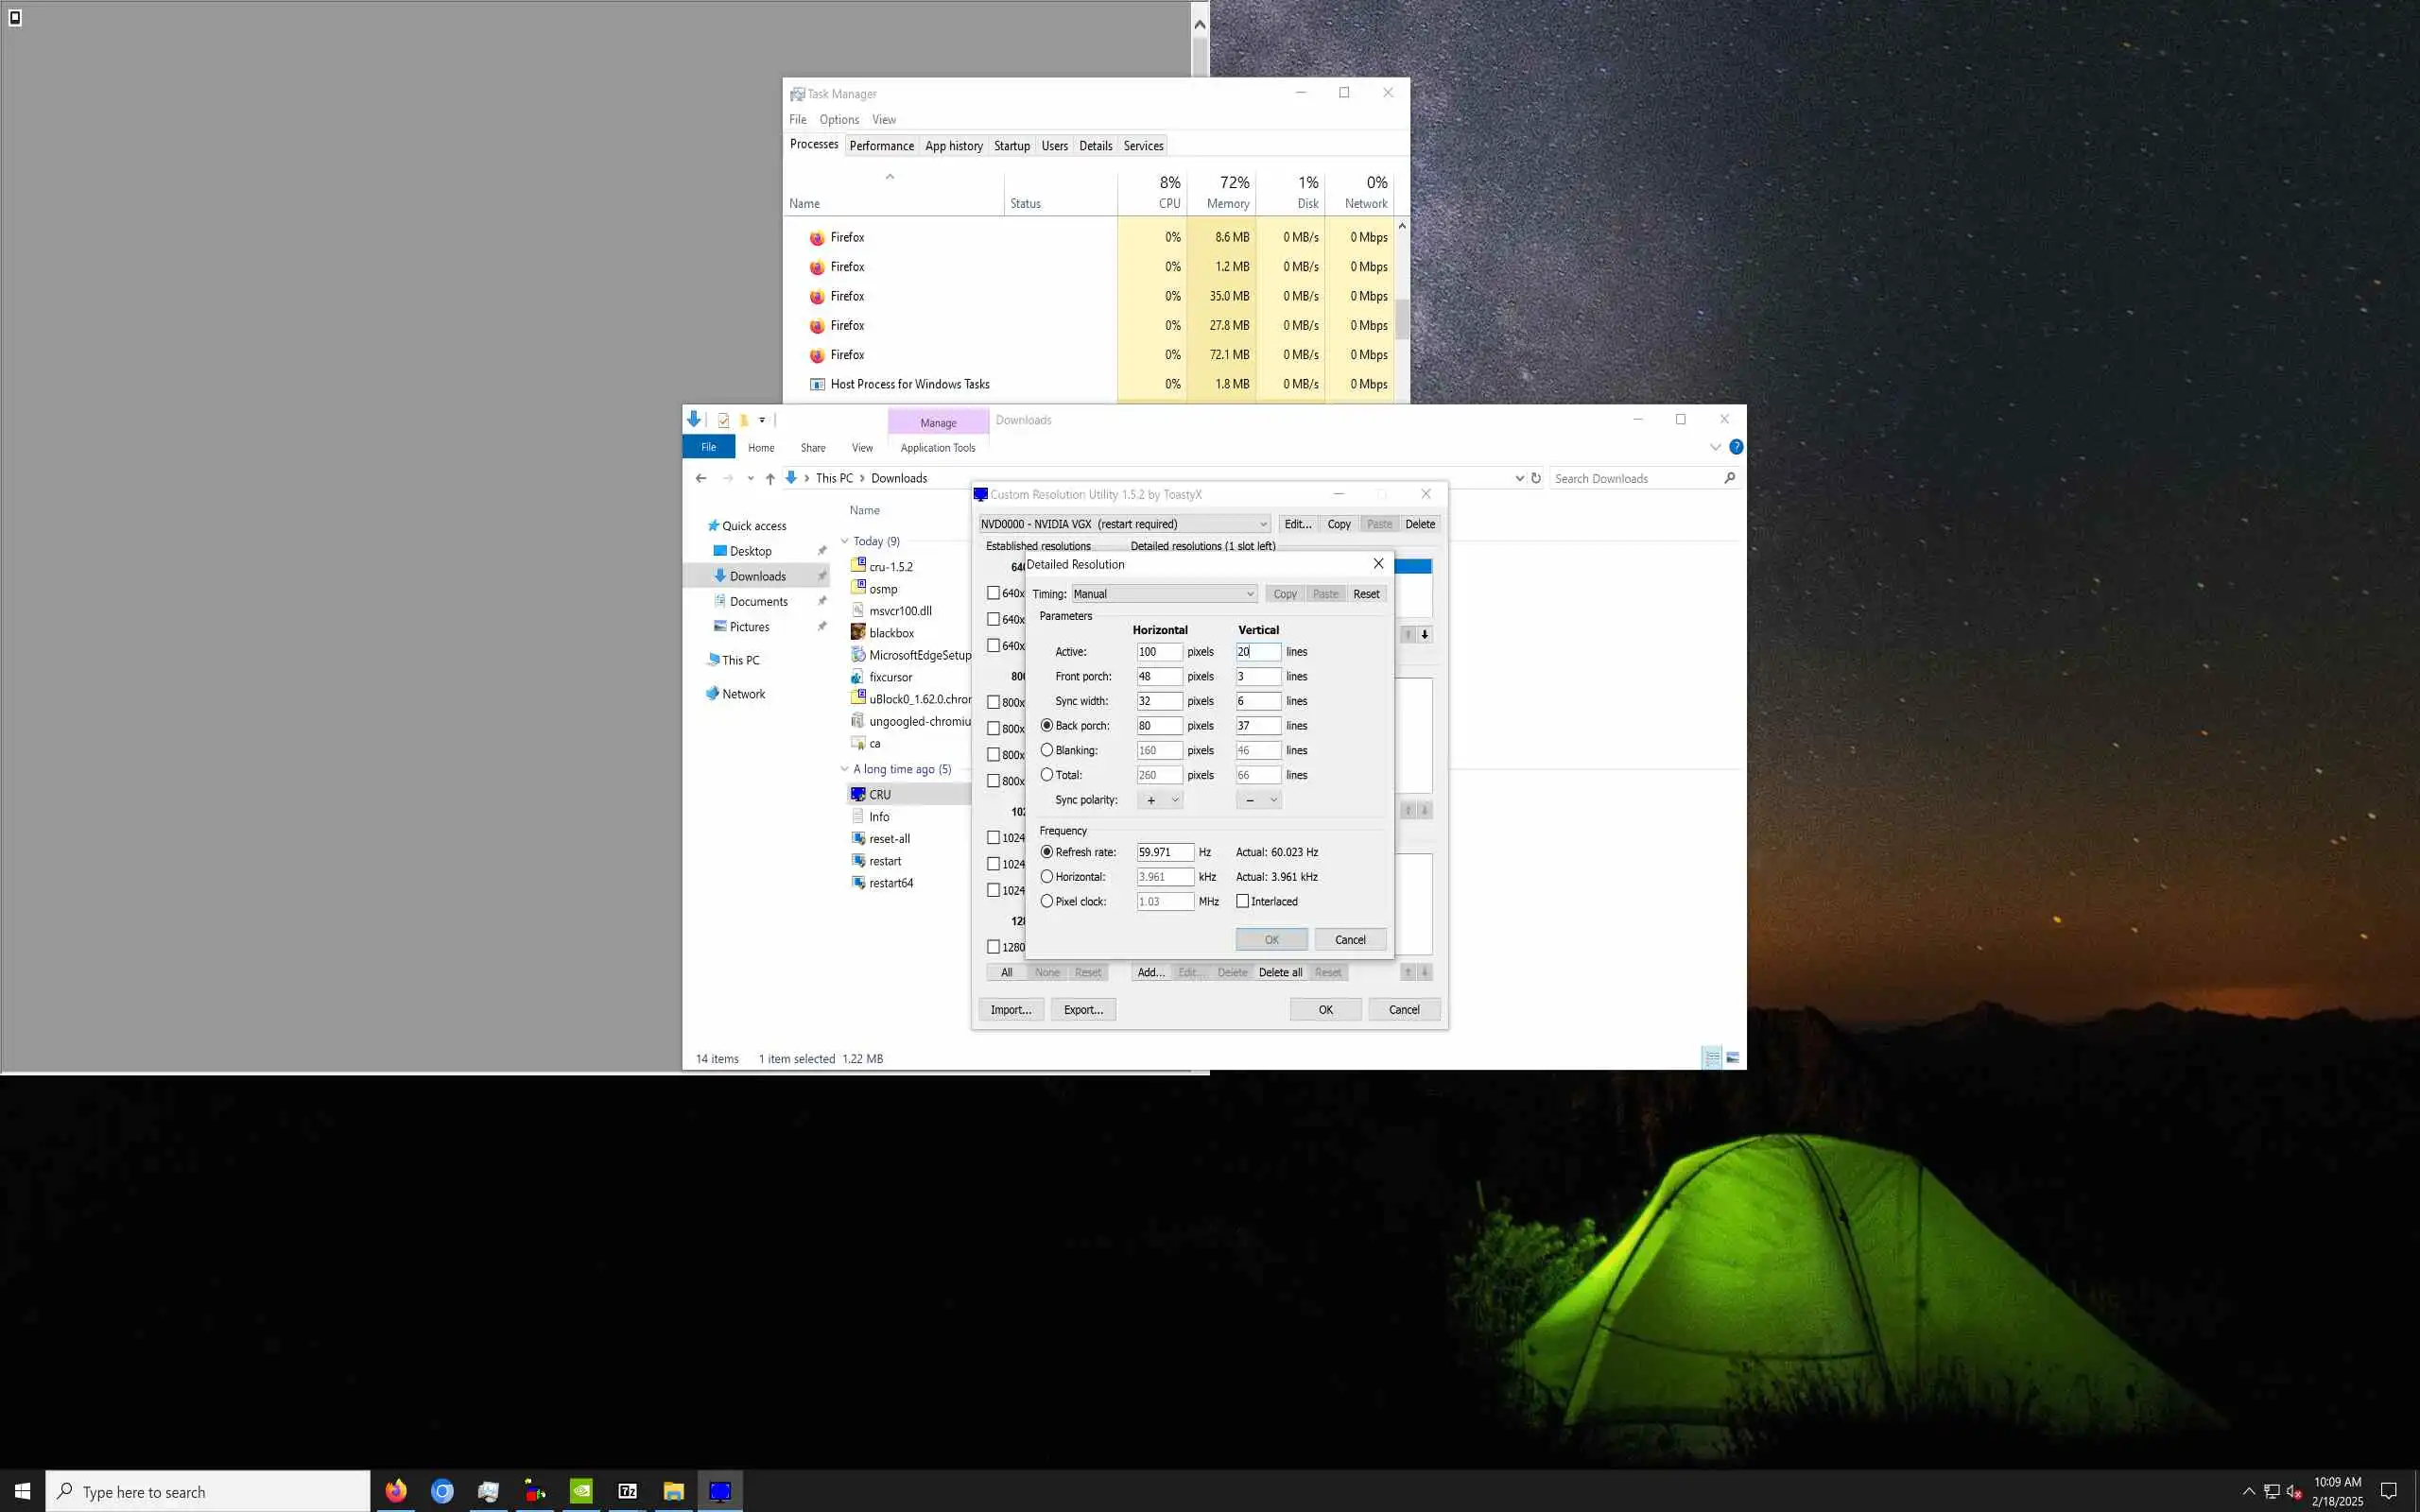This screenshot has height=1512, width=2420.
Task: Open Firefox from the taskbar
Action: coord(396,1491)
